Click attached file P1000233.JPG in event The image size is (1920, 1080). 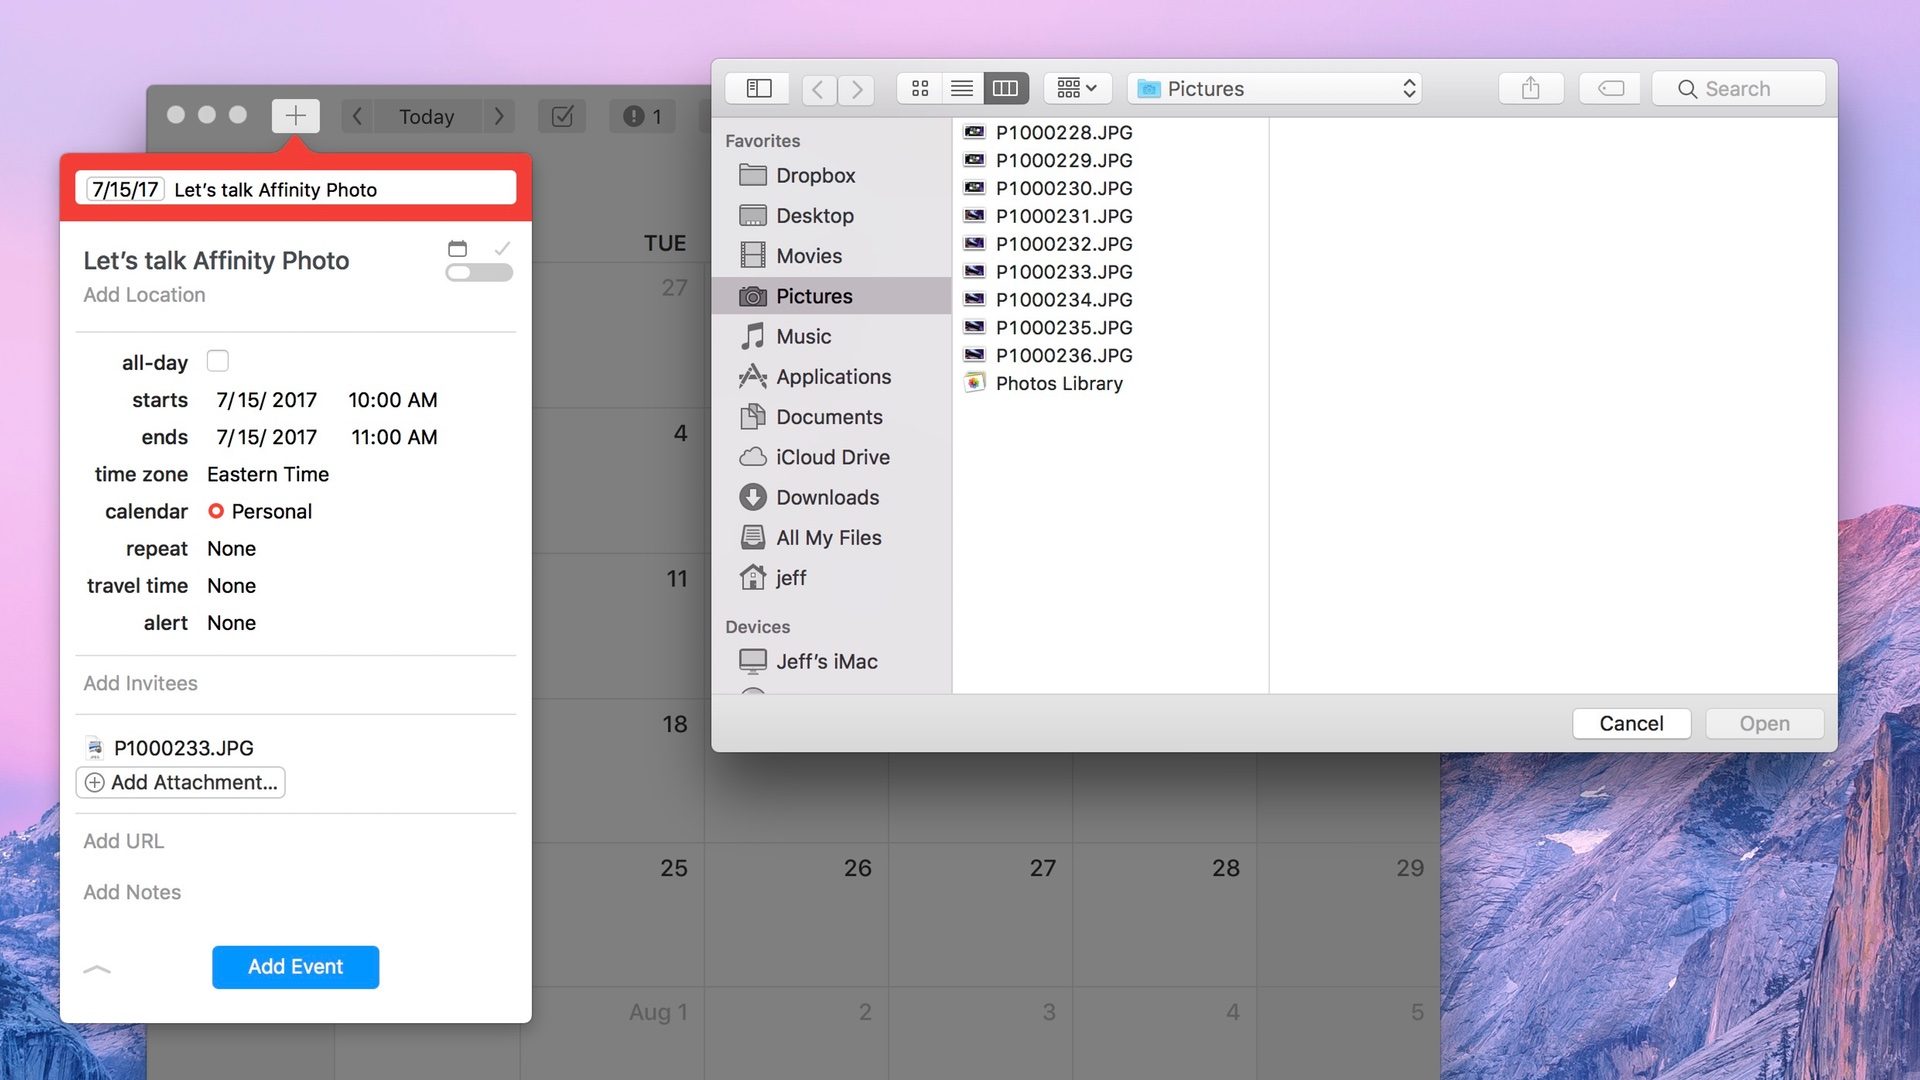(x=170, y=748)
